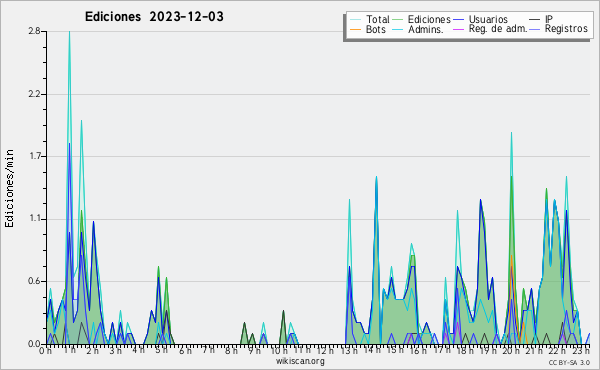Click the 0.0 y-axis value

pos(34,344)
